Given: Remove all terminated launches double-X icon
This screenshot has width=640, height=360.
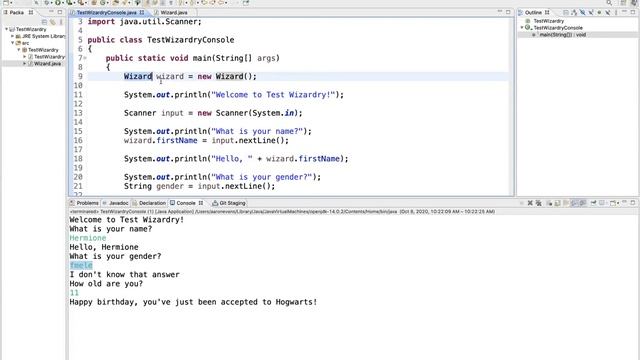Looking at the screenshot, I should 538,203.
